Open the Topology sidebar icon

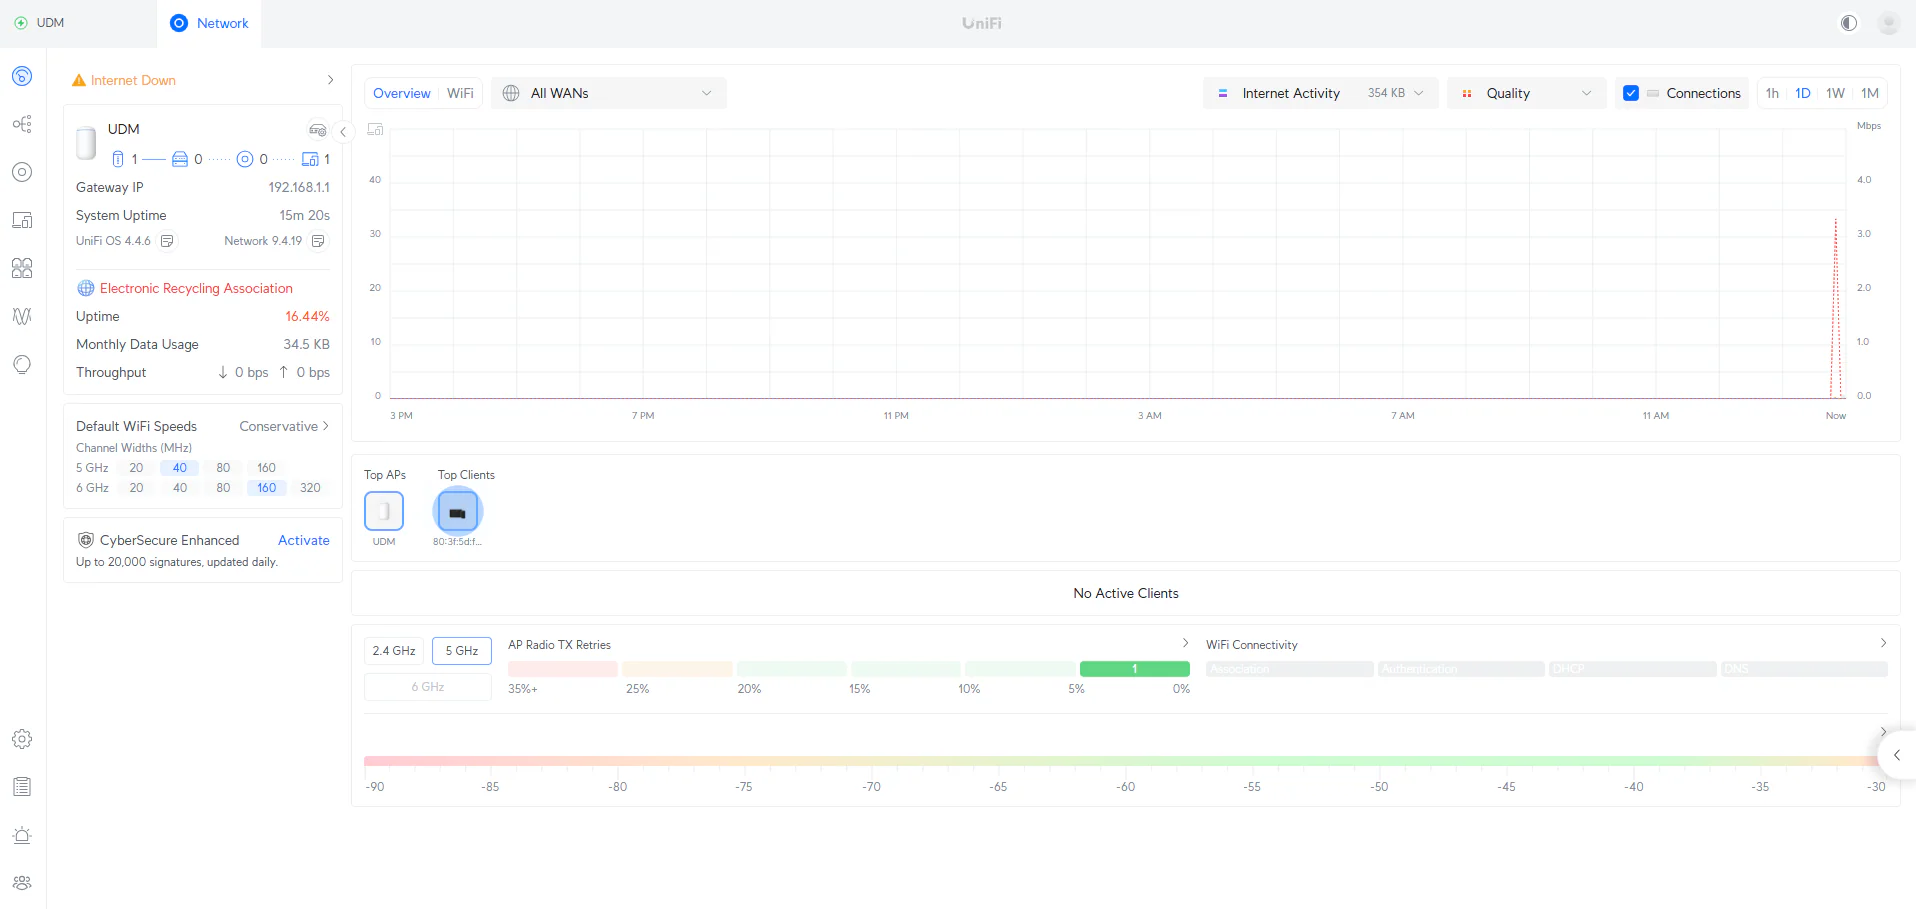tap(22, 124)
